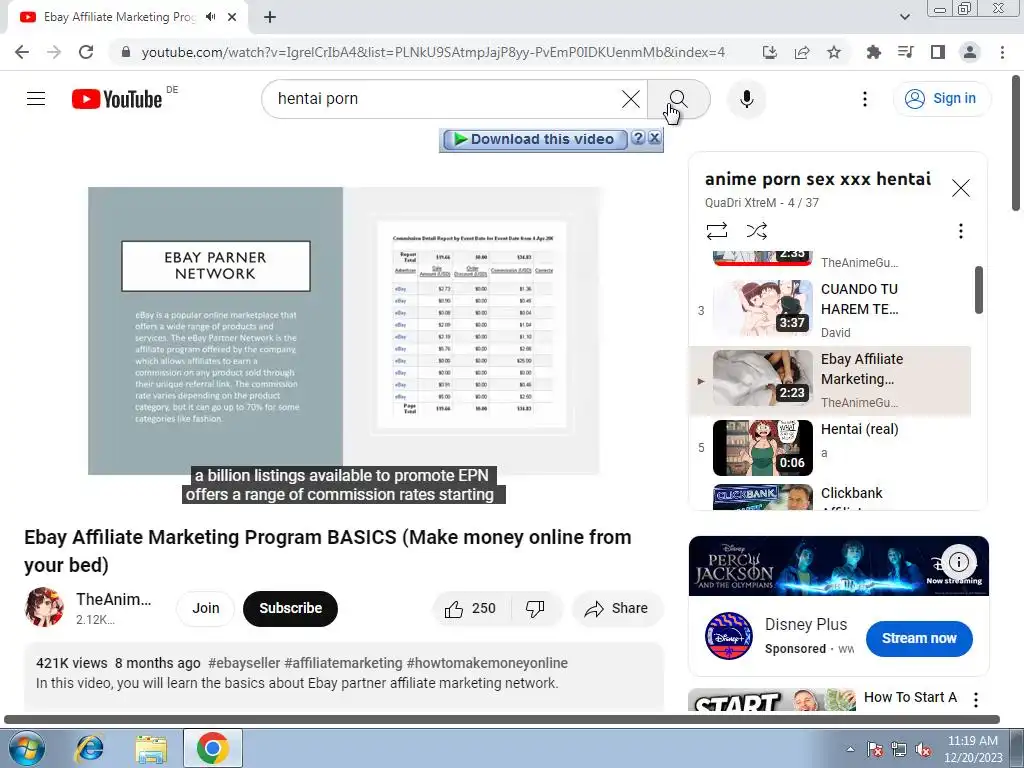Toggle Chrome side panel
This screenshot has width=1024, height=768.
938,52
